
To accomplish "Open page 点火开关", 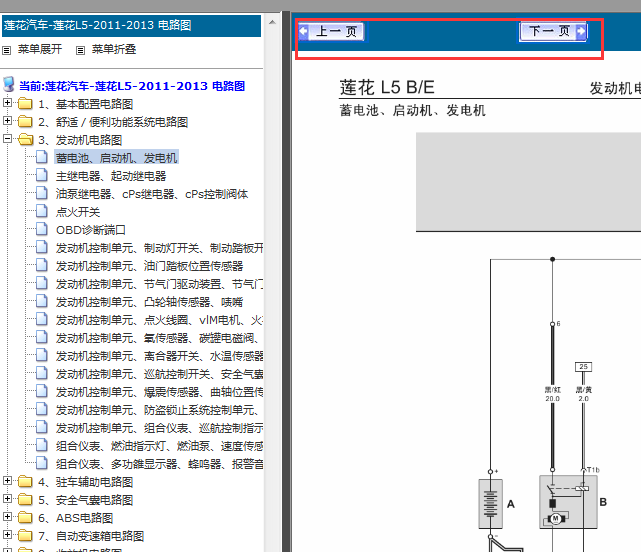I will tap(78, 212).
